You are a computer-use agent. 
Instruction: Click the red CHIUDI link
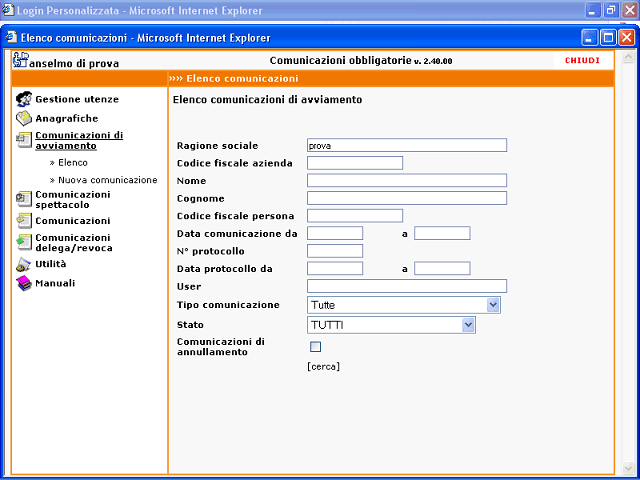pos(582,60)
